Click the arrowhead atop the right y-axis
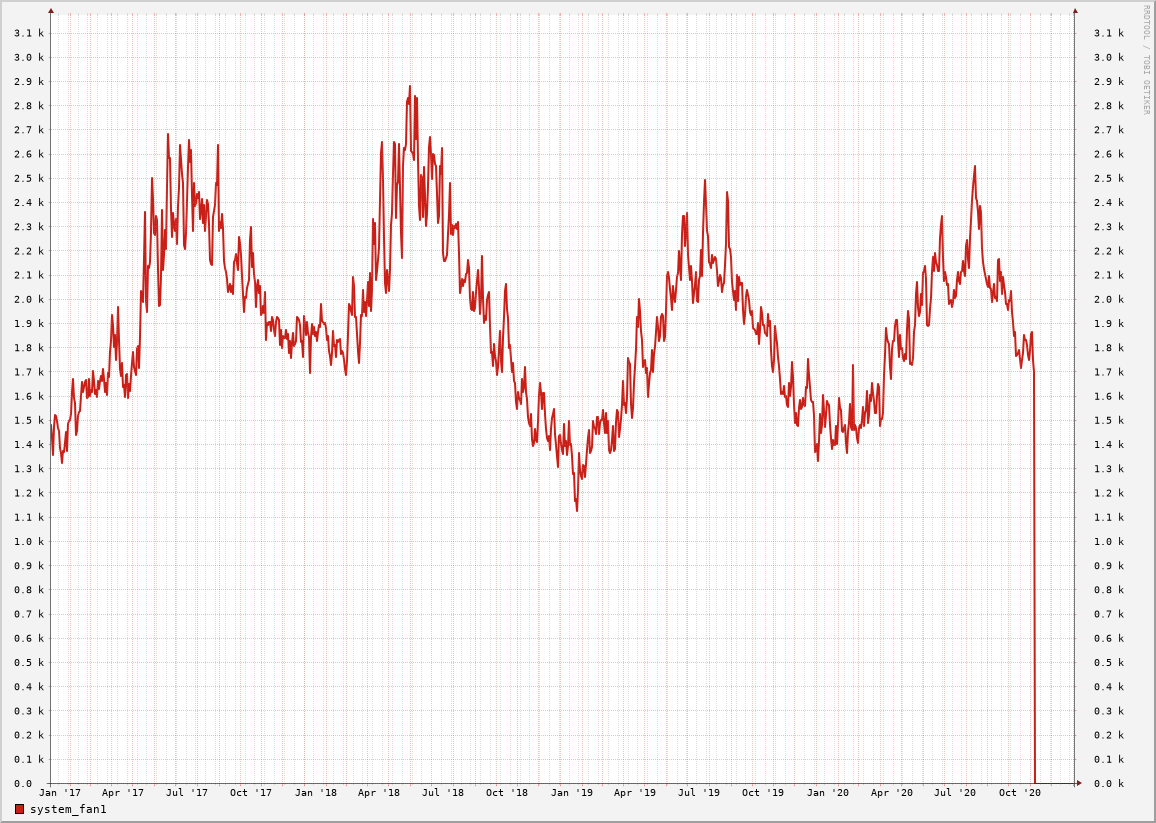 [1075, 11]
